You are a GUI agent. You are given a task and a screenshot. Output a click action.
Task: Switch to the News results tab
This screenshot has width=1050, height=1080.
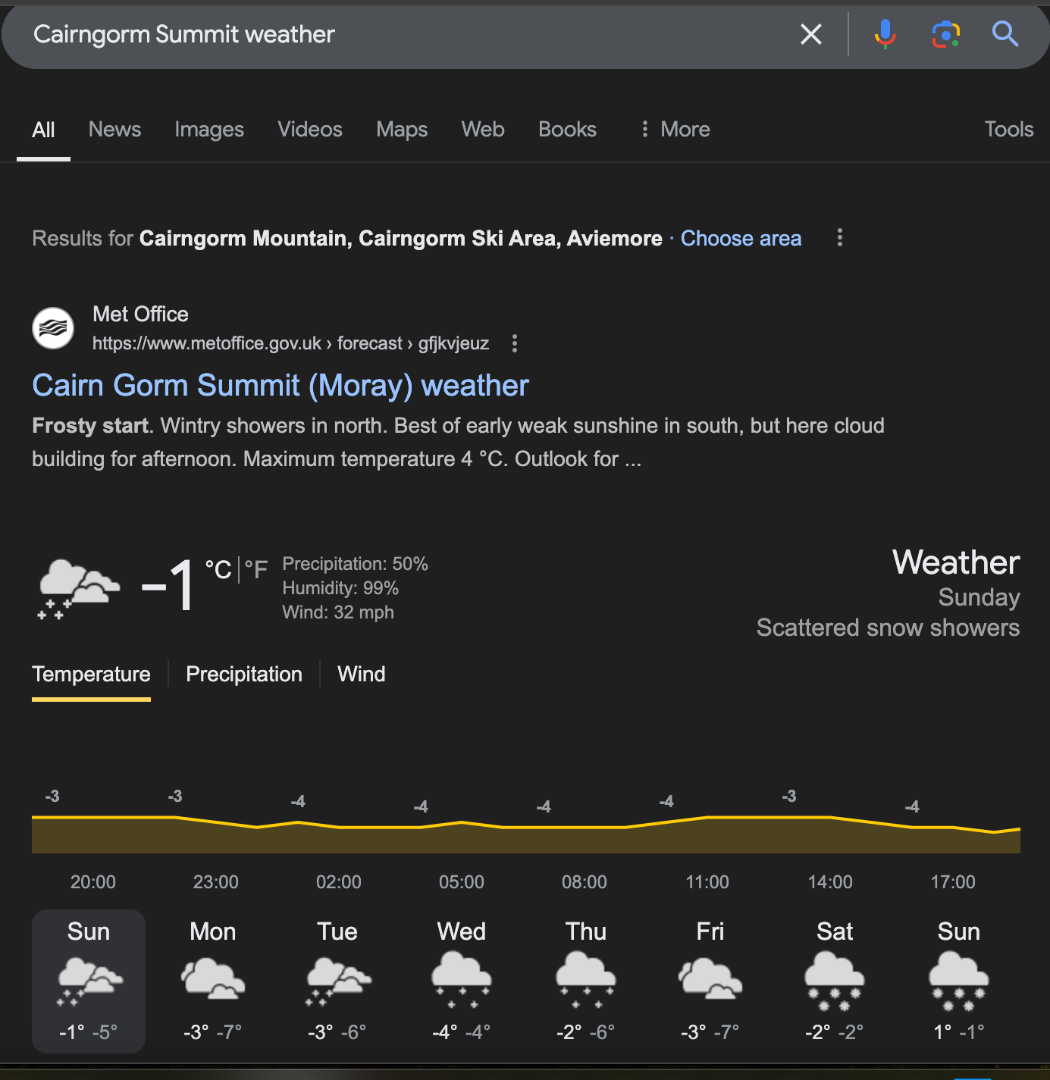pos(114,129)
